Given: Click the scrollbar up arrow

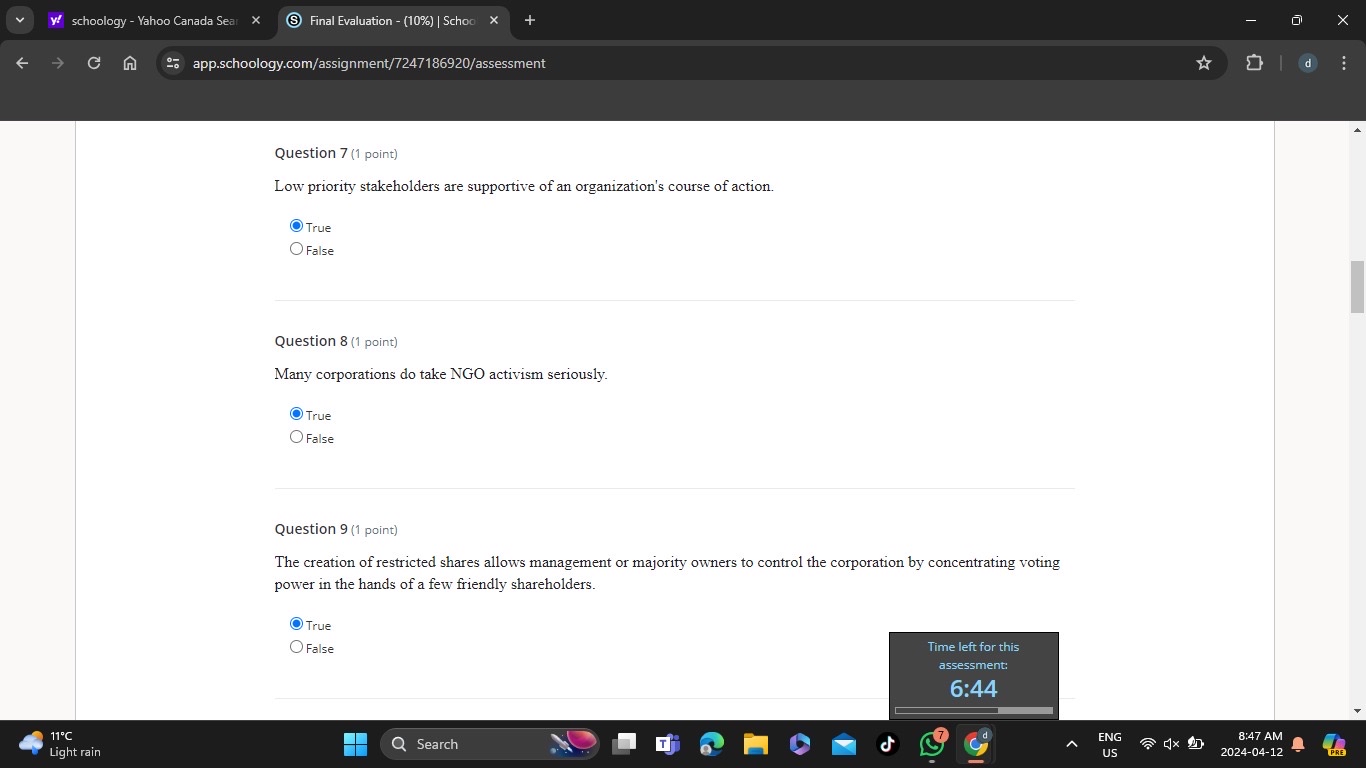Looking at the screenshot, I should [1357, 130].
